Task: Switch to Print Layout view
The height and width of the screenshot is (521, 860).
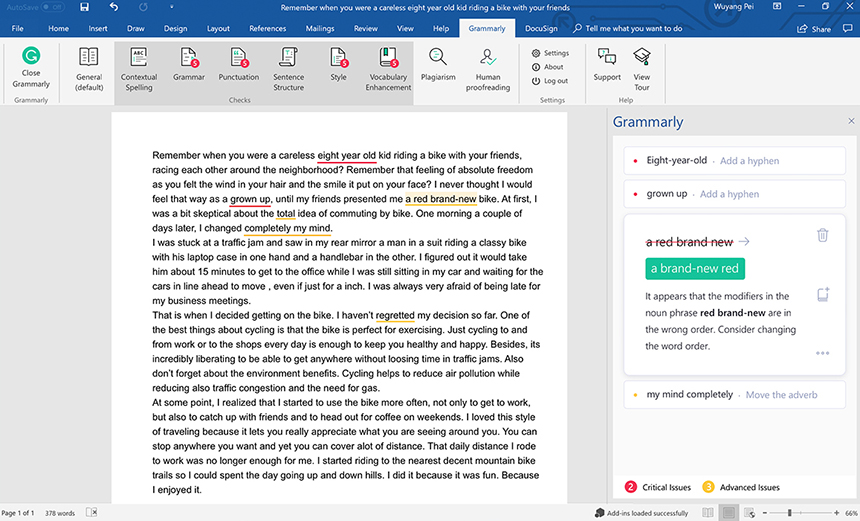Action: [x=729, y=513]
